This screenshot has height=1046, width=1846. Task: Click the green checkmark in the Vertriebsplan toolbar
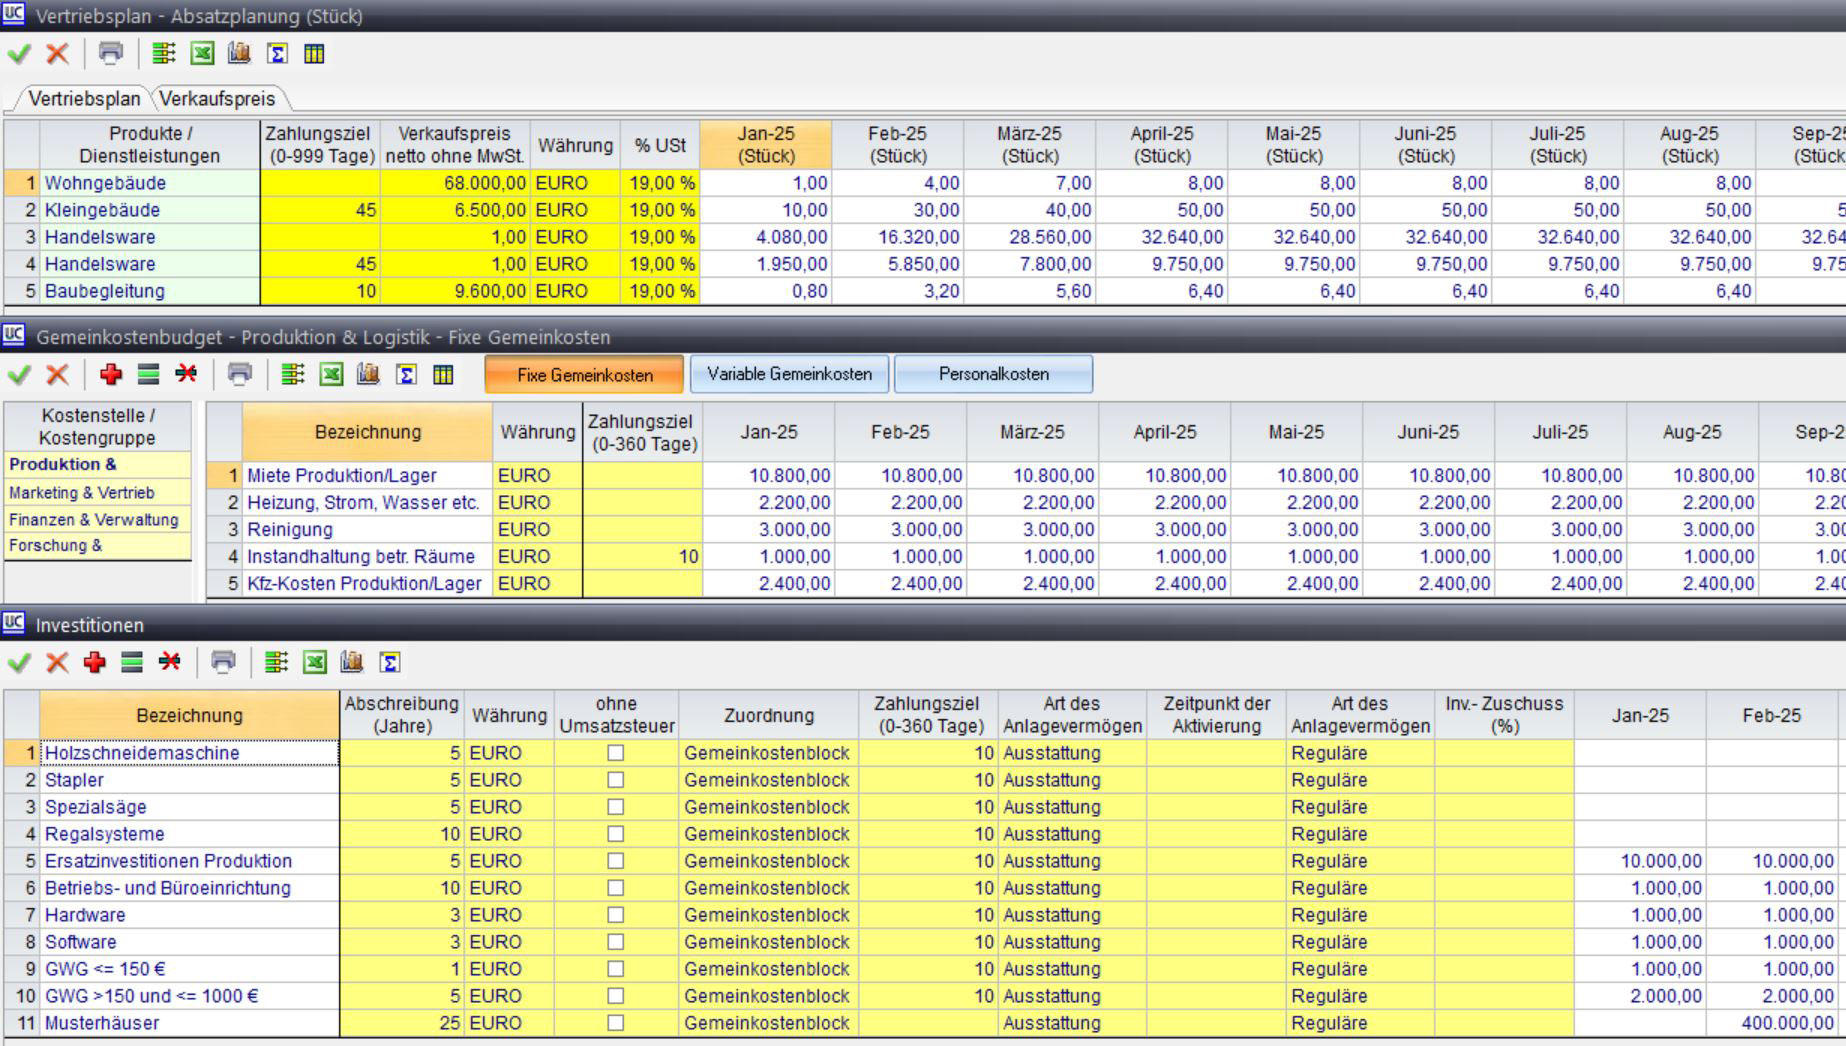pos(19,54)
